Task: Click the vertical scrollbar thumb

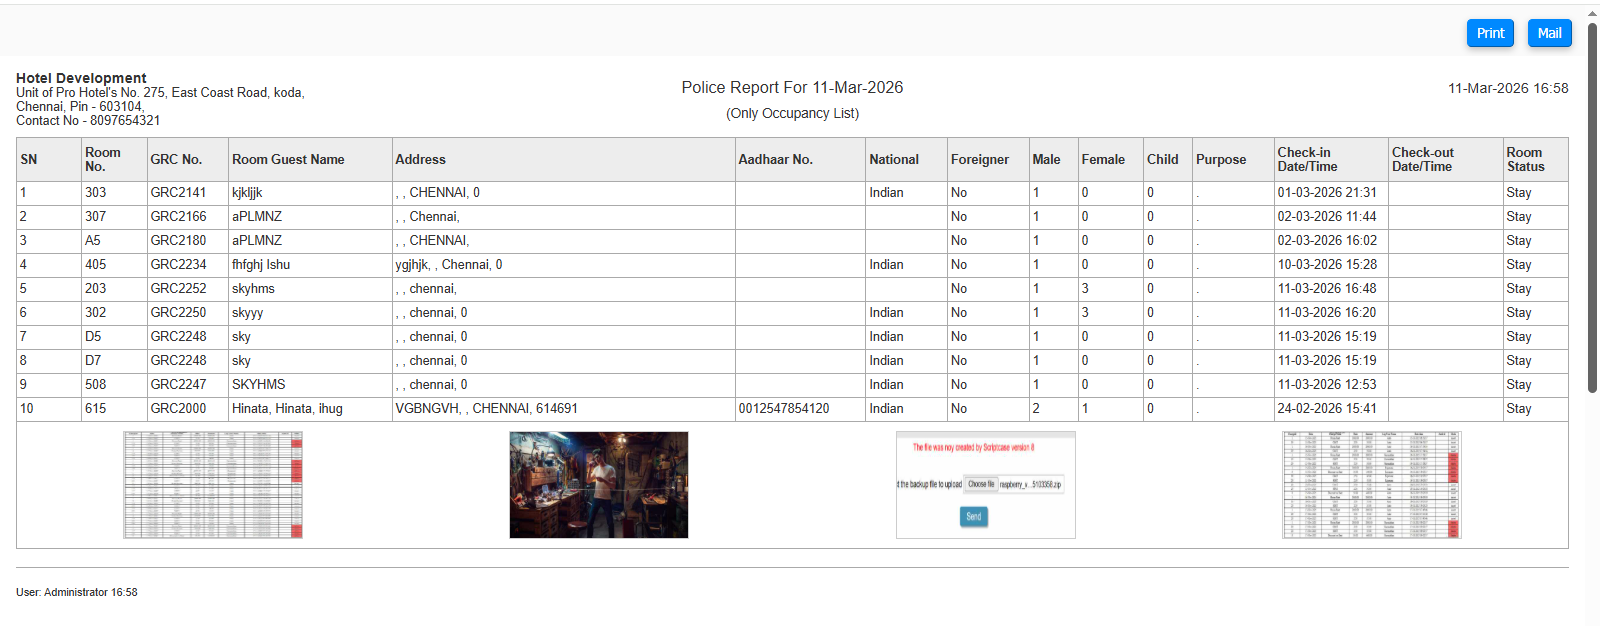Action: tap(1592, 200)
